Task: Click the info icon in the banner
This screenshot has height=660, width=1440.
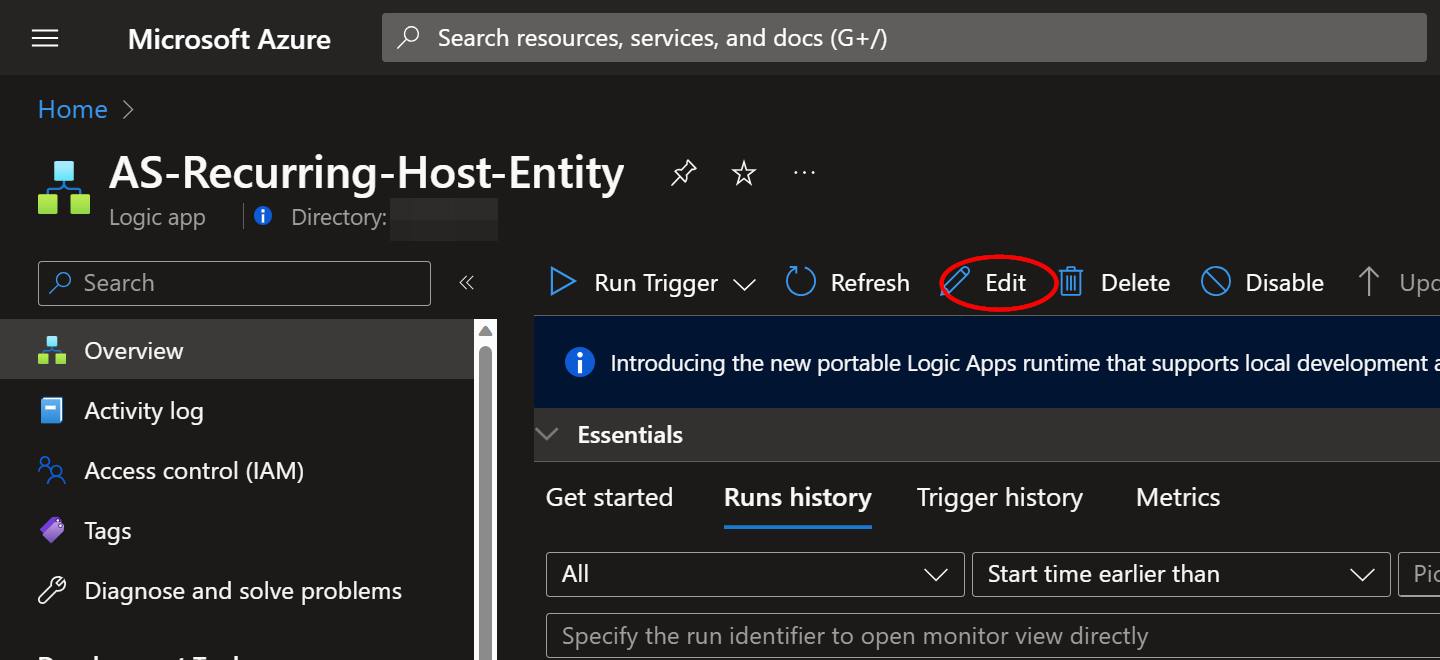Action: (x=580, y=362)
